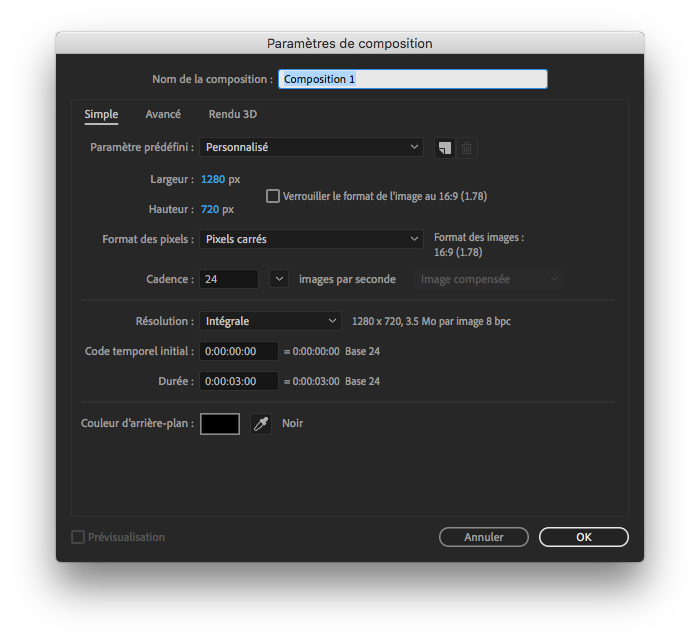The height and width of the screenshot is (642, 700).
Task: Open the Paramètre prédéfini dropdown
Action: [311, 147]
